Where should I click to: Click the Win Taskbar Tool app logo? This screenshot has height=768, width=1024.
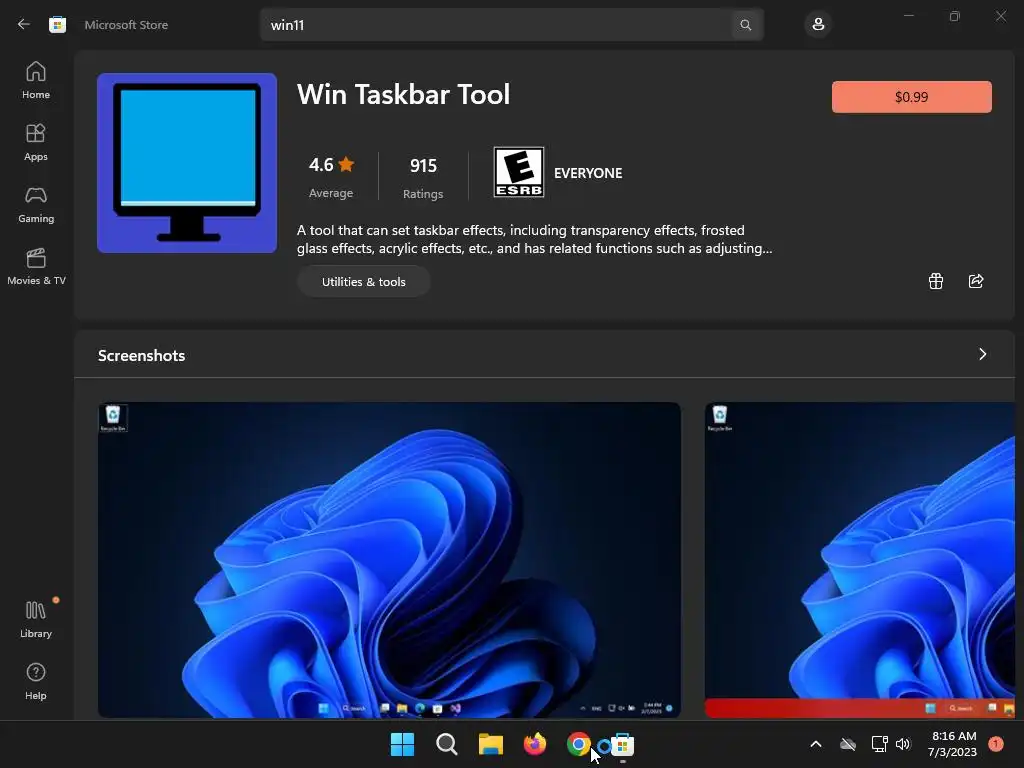(x=187, y=163)
